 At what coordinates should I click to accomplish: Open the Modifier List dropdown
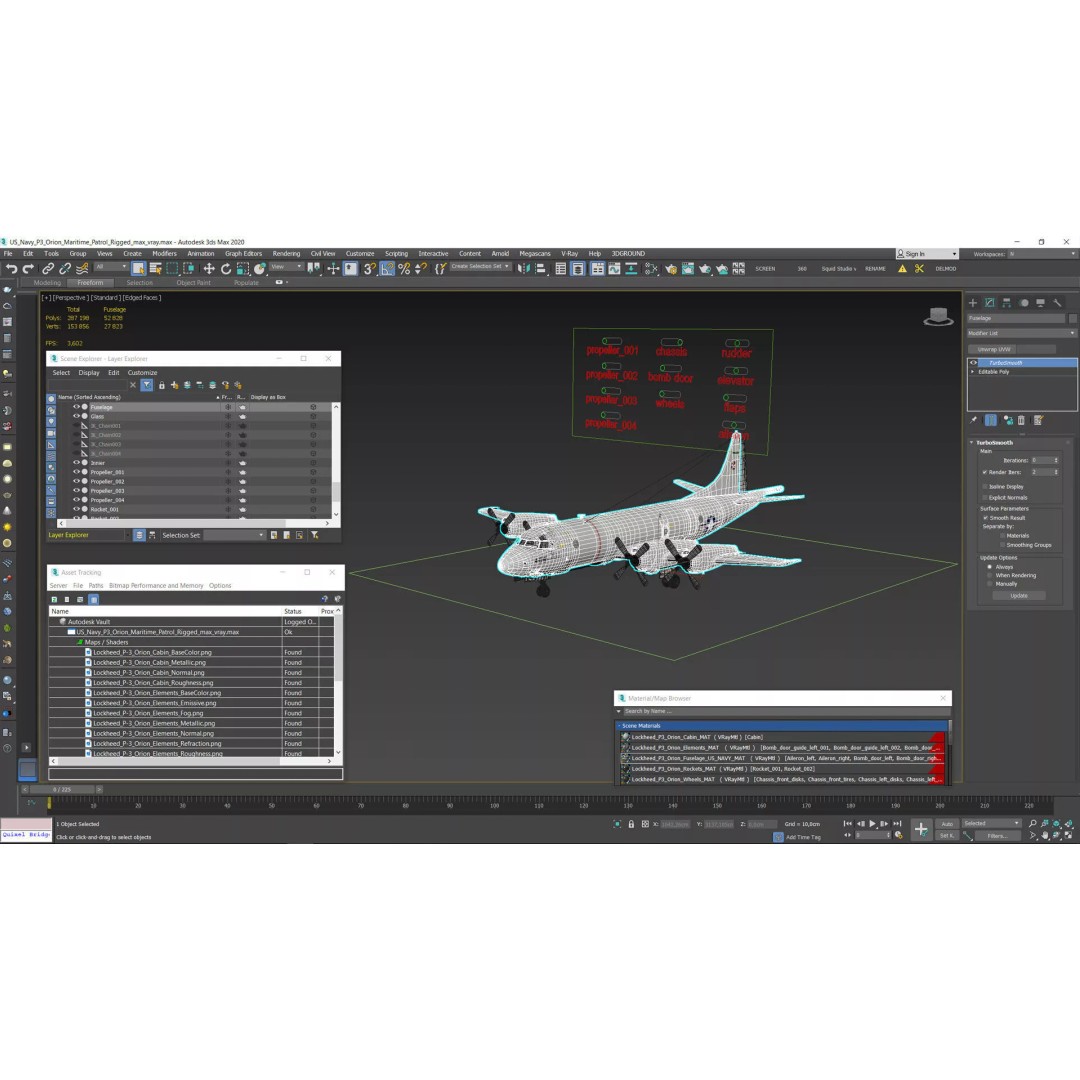(x=1021, y=333)
